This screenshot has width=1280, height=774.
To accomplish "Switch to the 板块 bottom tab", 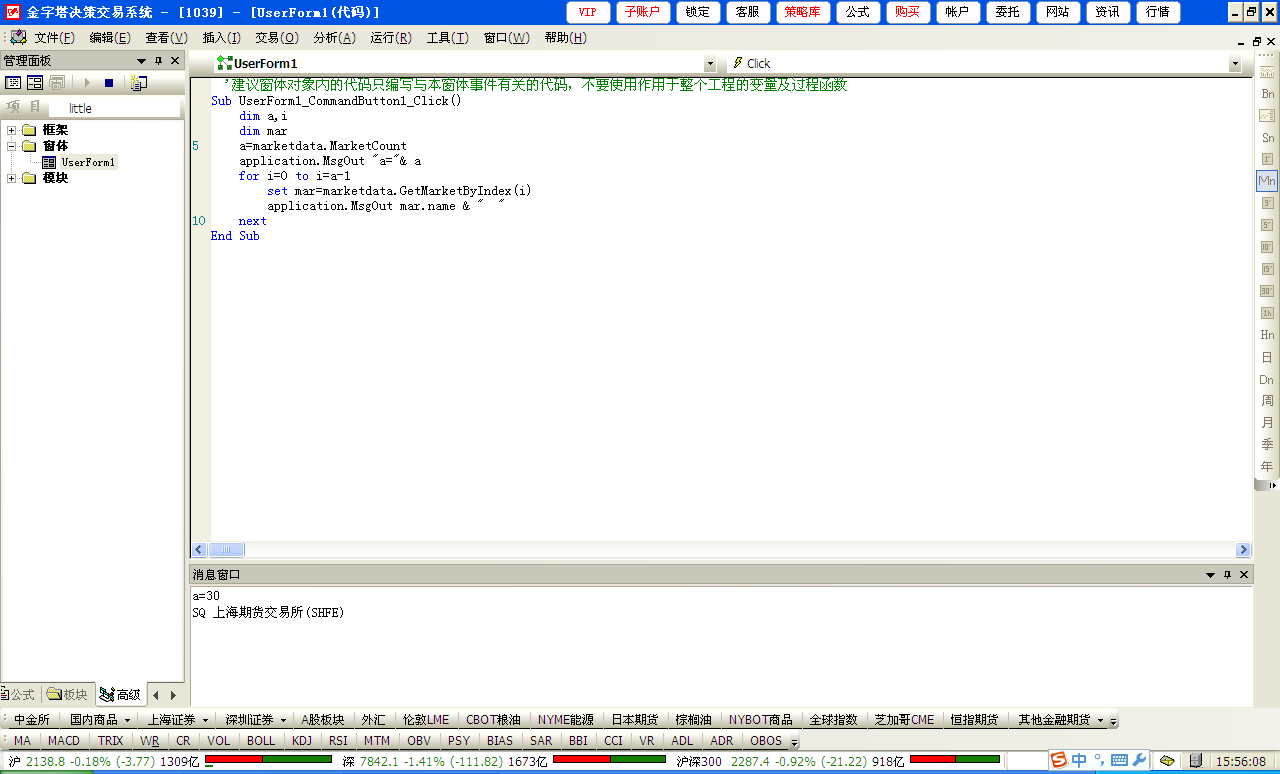I will tap(68, 694).
